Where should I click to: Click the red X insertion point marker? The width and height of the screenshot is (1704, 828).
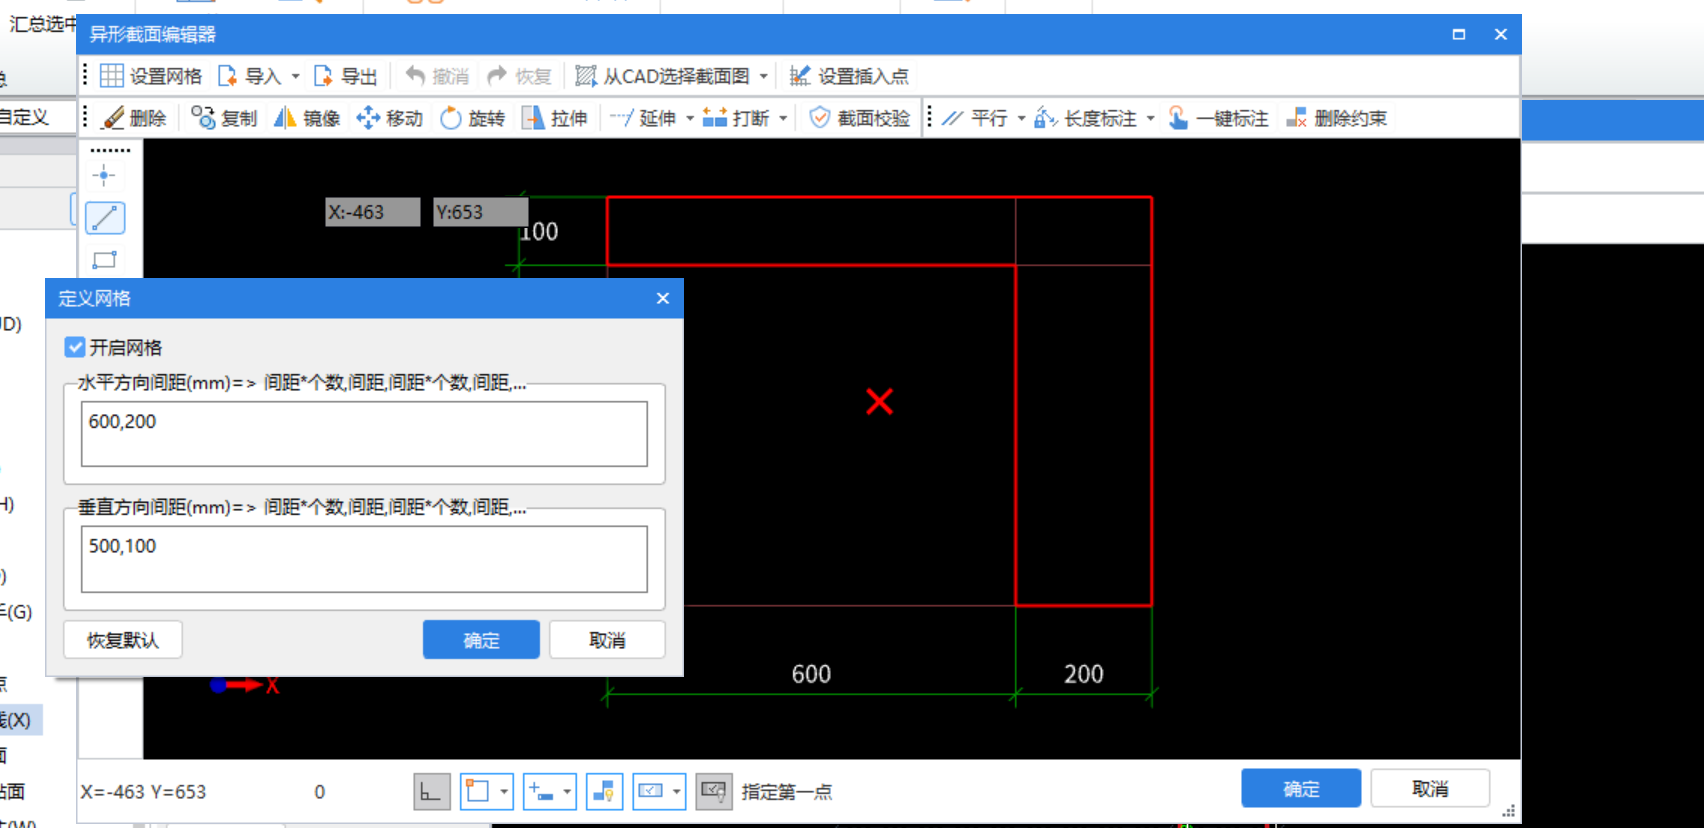pos(879,402)
